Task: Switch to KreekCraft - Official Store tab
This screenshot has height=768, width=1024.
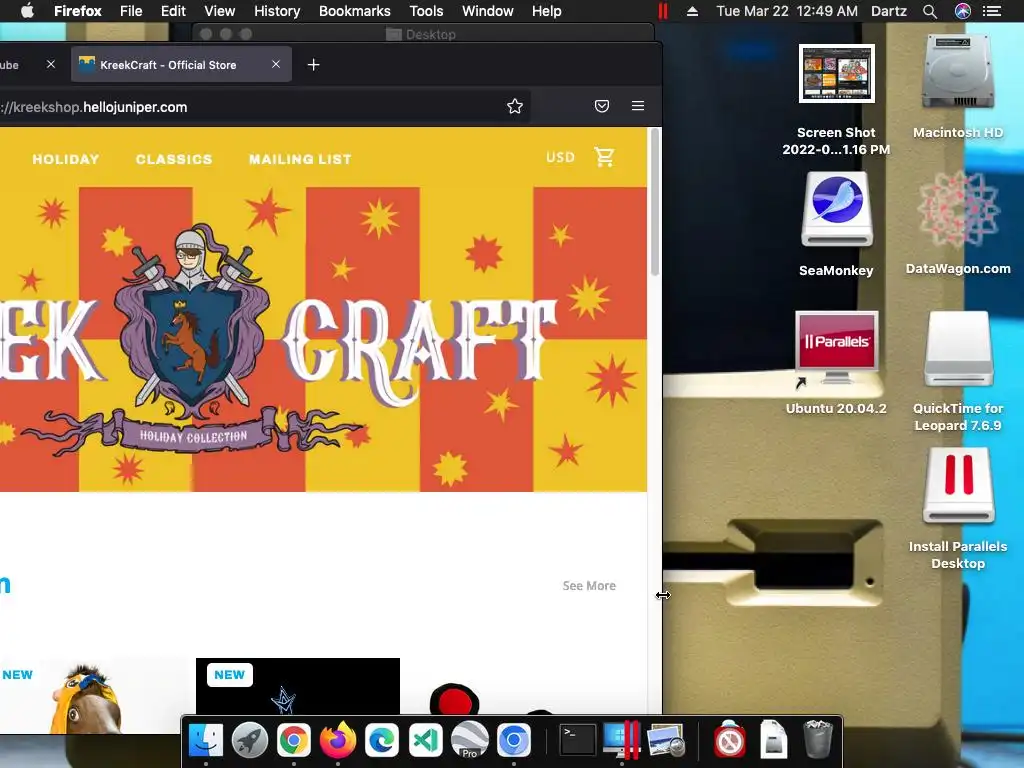Action: point(181,64)
